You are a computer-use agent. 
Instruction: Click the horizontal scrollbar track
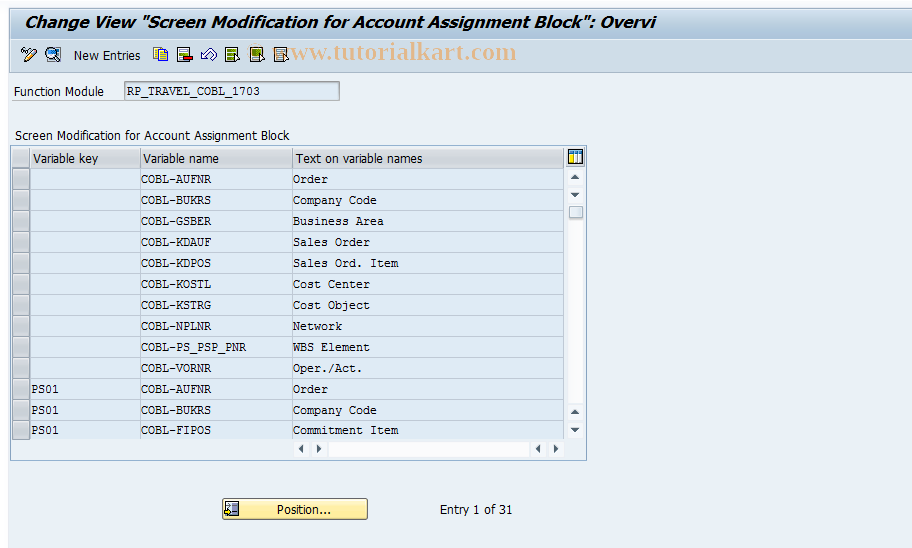point(429,449)
